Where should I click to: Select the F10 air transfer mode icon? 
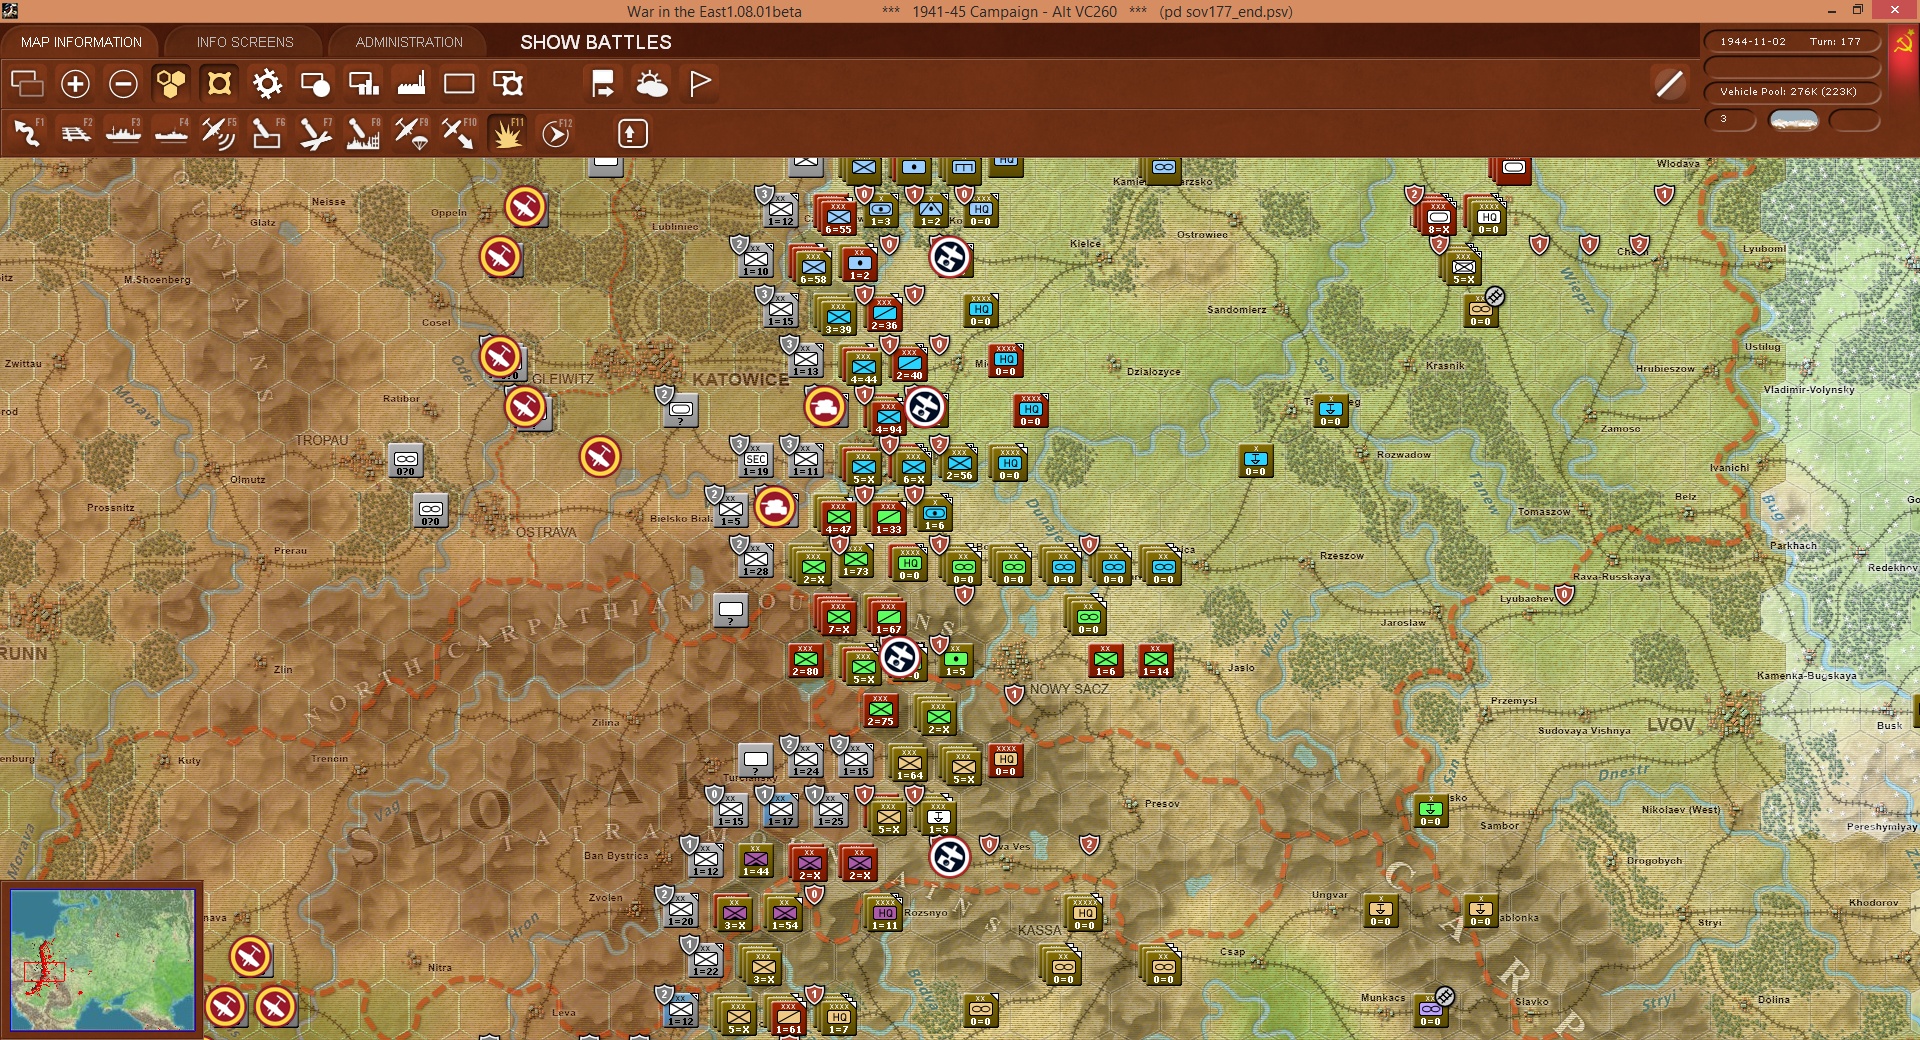tap(459, 133)
